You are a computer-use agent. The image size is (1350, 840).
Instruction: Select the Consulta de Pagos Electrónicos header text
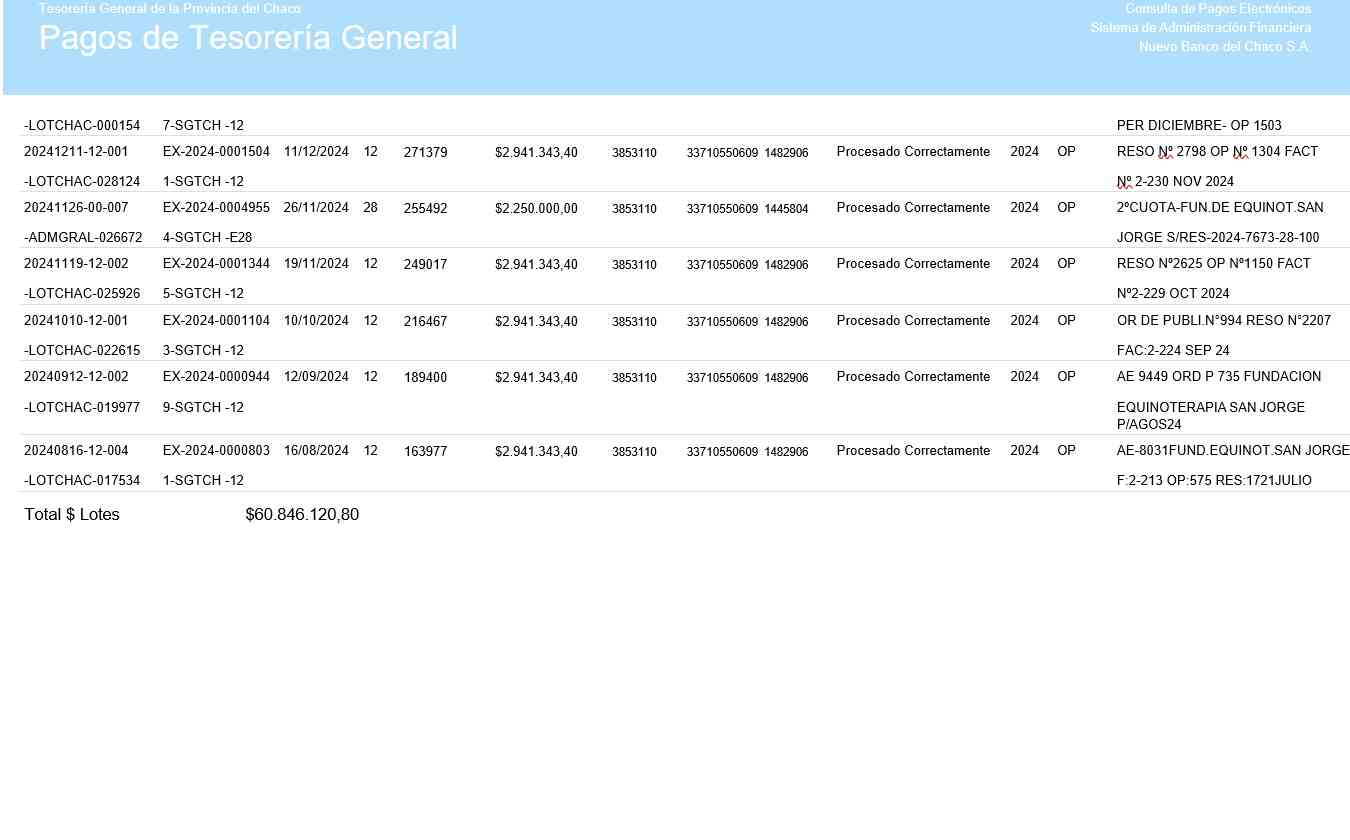point(1217,9)
